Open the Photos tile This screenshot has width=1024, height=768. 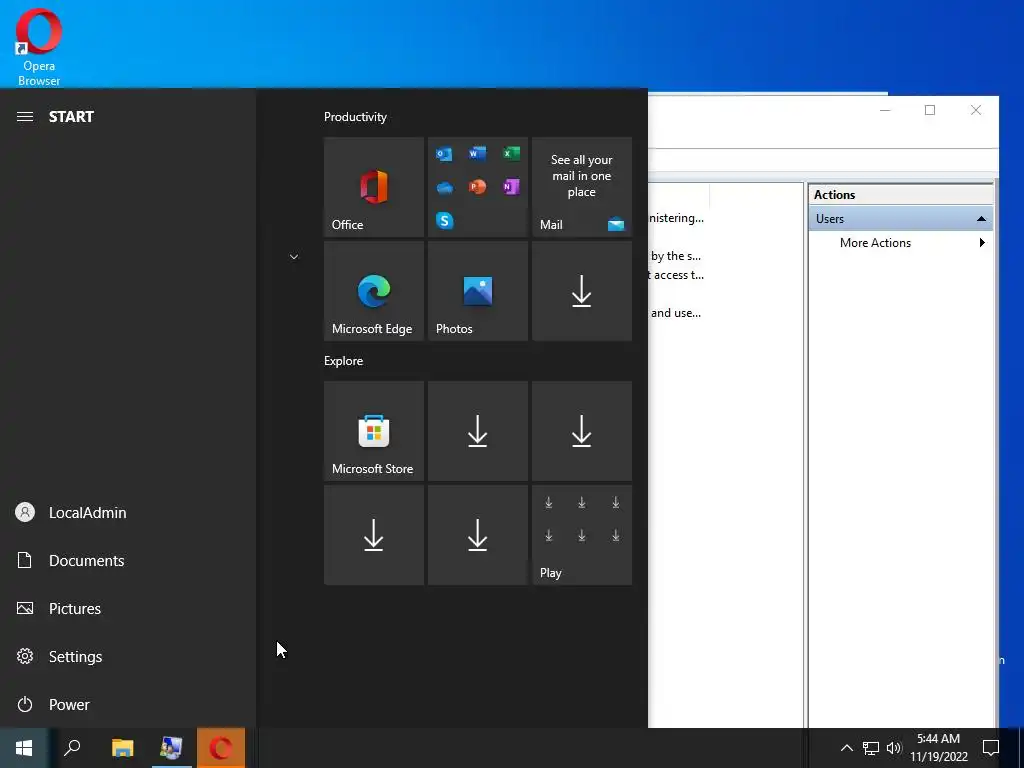(x=477, y=291)
